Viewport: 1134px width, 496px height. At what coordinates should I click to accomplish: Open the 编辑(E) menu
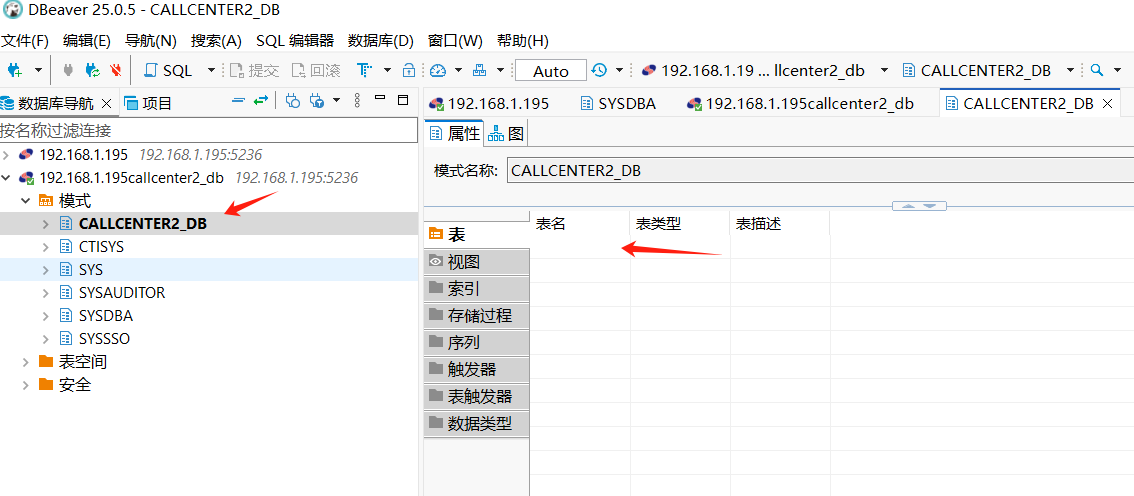click(x=87, y=40)
